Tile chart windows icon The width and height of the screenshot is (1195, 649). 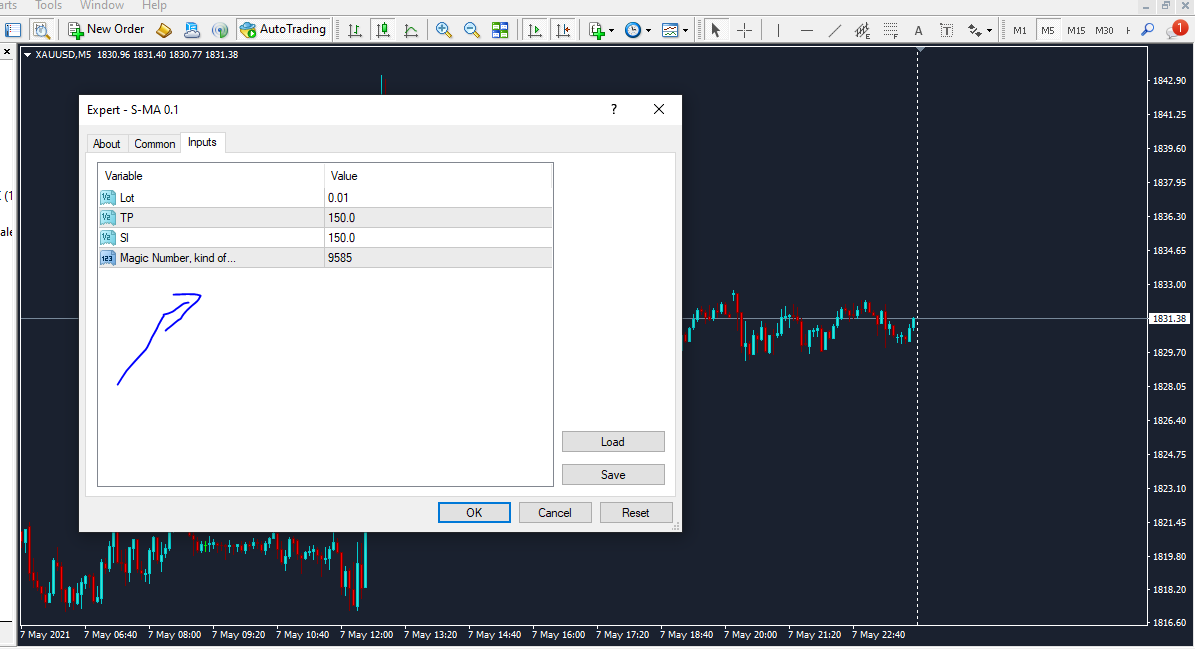point(500,30)
